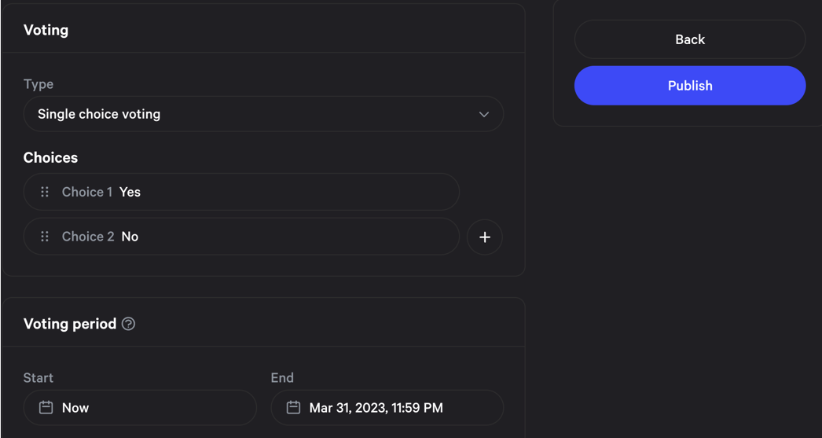822x438 pixels.
Task: Click the calendar icon in End field
Action: (293, 408)
